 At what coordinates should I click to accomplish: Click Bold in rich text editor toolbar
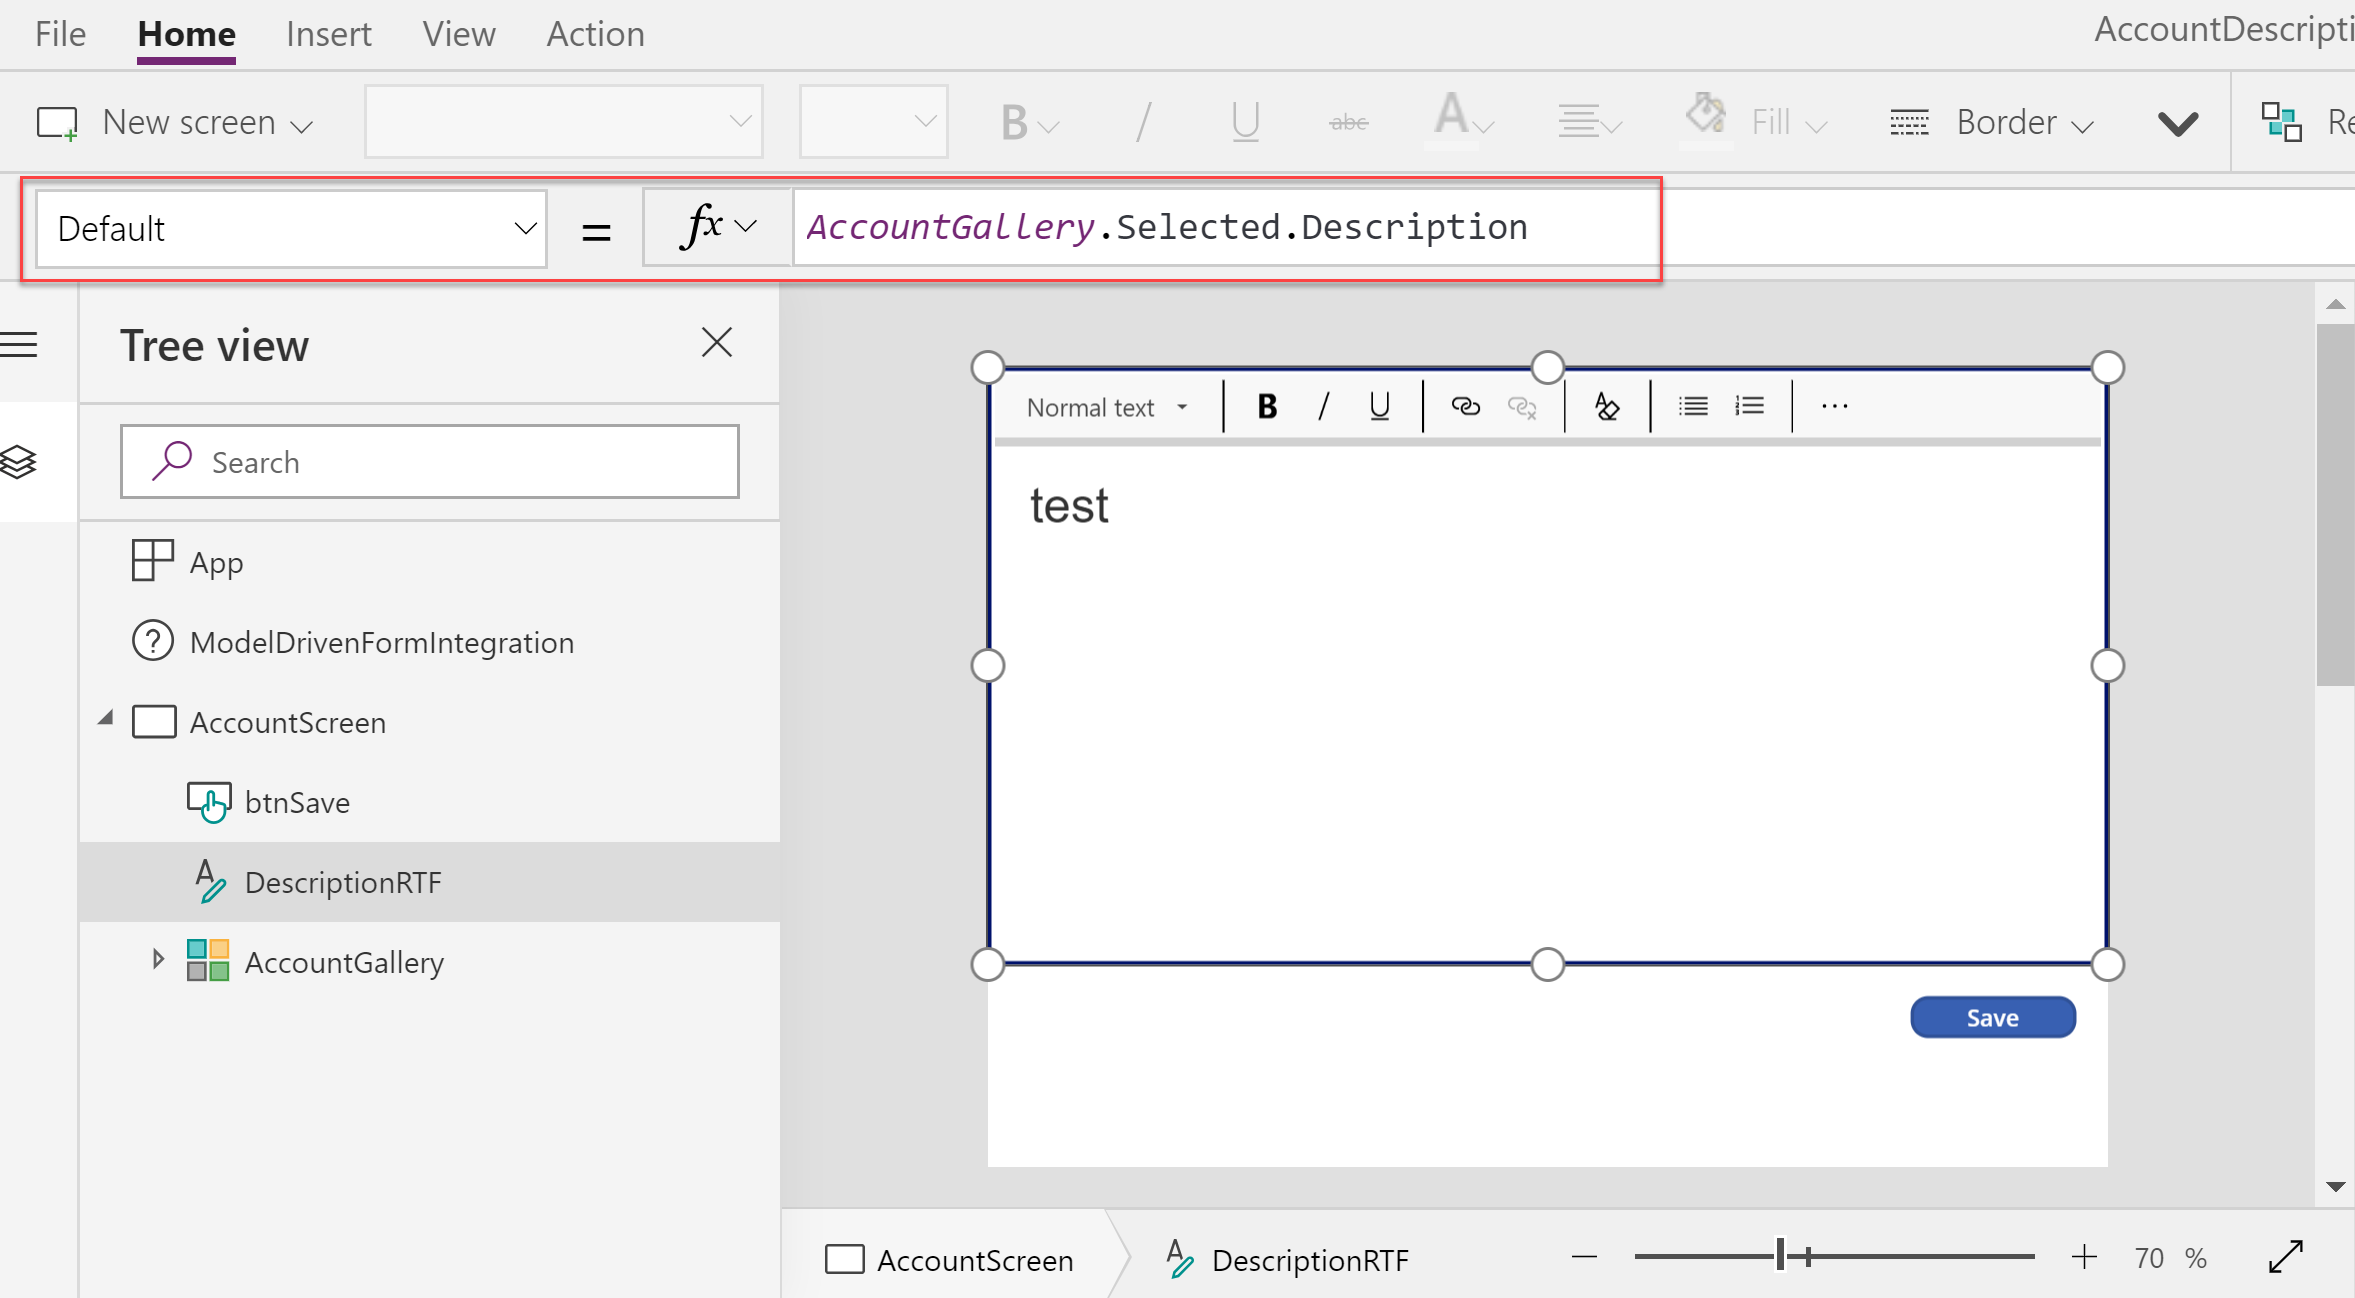[x=1267, y=406]
